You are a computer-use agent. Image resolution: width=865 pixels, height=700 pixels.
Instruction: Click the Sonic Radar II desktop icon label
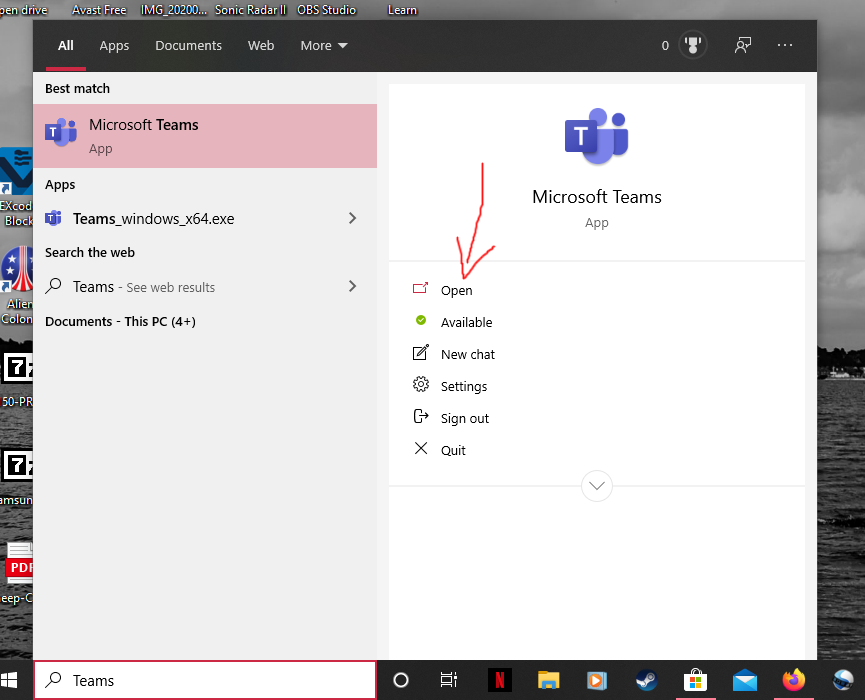click(x=250, y=10)
